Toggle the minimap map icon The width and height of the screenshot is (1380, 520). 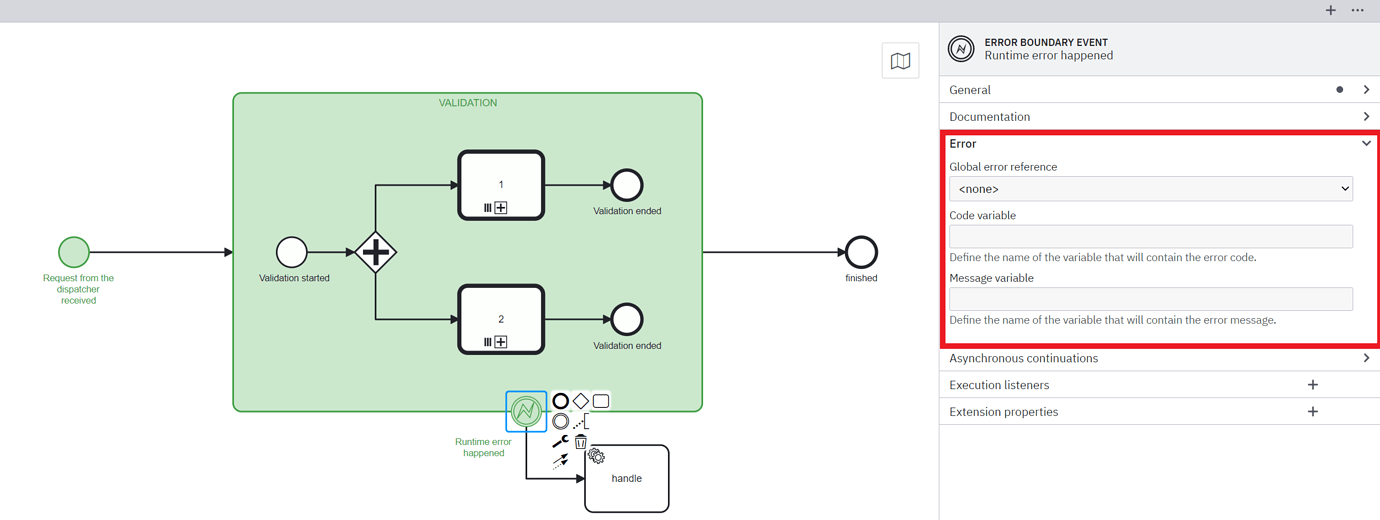pyautogui.click(x=900, y=61)
